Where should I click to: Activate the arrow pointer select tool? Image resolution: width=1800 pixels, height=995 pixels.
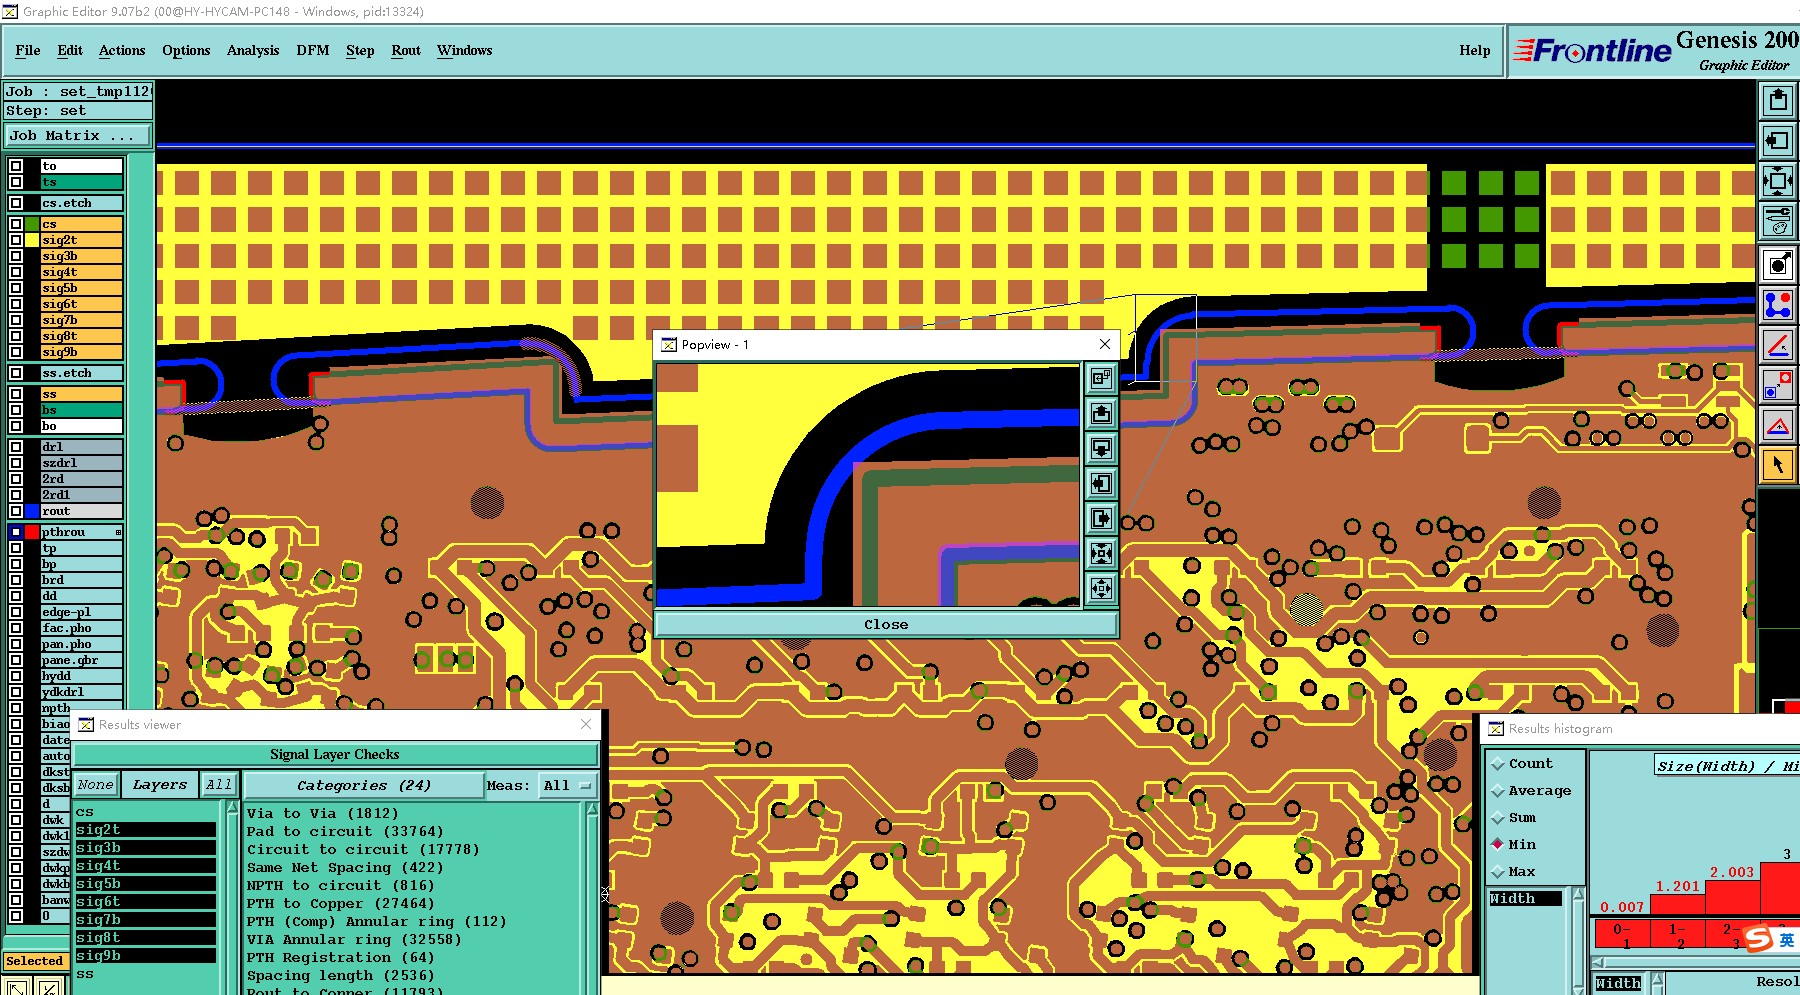[1777, 465]
